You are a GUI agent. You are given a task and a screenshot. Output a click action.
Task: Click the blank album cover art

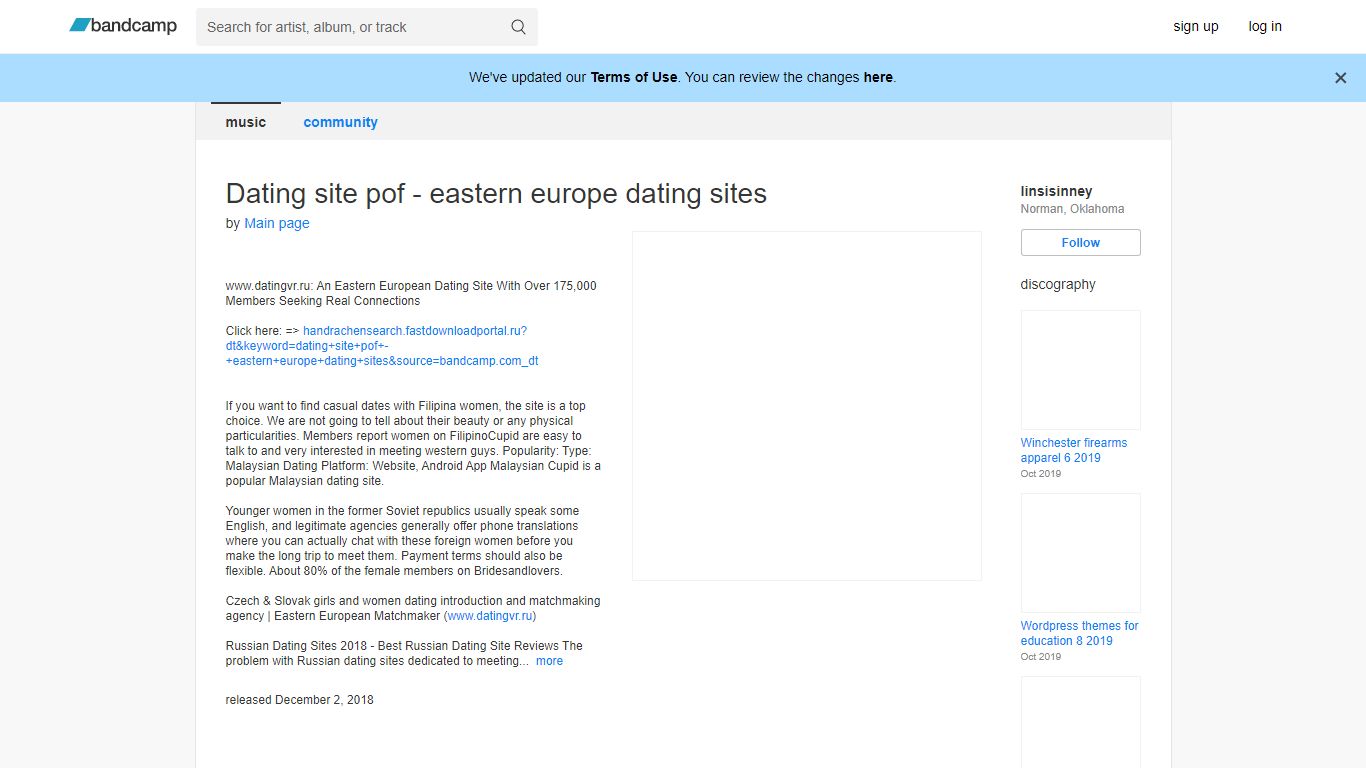(807, 406)
